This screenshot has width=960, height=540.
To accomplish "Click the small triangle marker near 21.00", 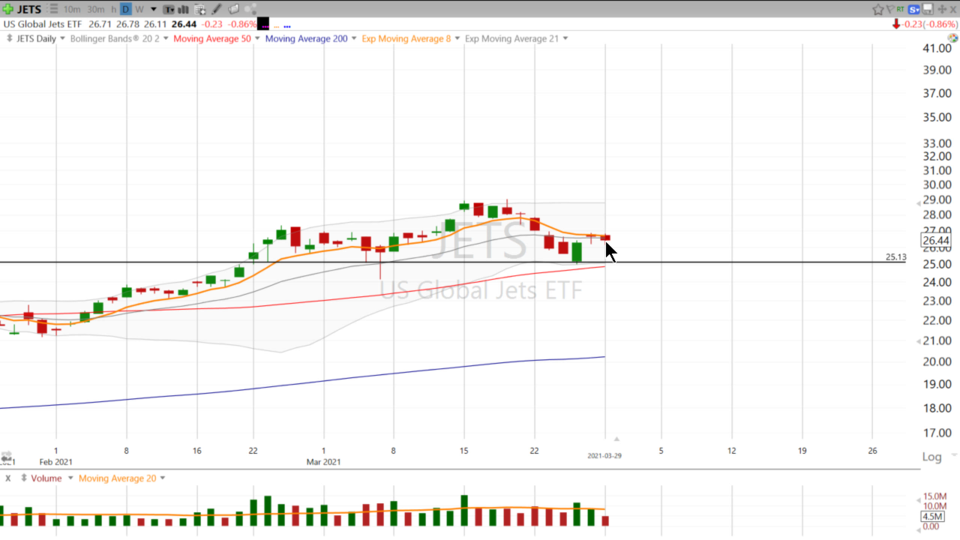I will (918, 341).
